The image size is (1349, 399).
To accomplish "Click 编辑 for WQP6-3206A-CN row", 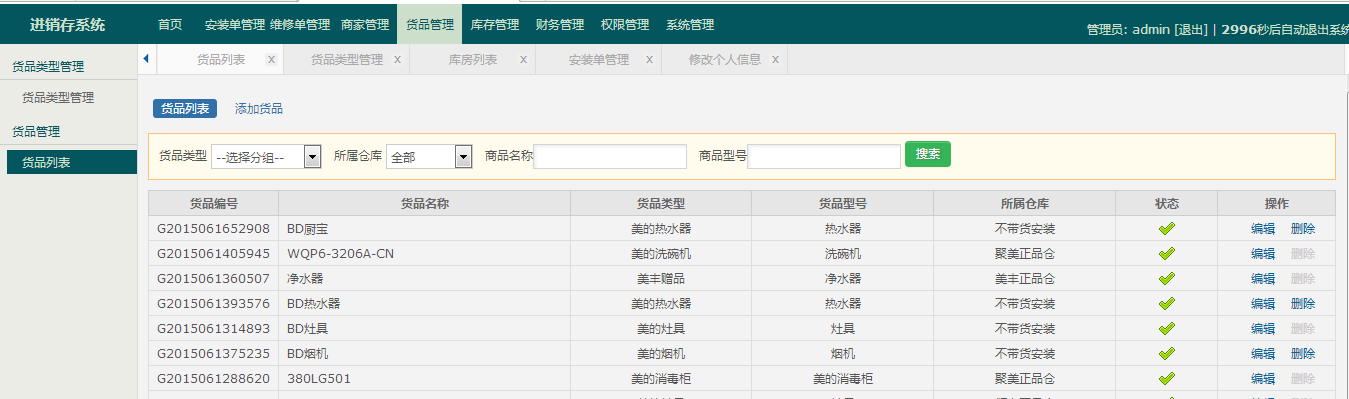I will [x=1263, y=254].
